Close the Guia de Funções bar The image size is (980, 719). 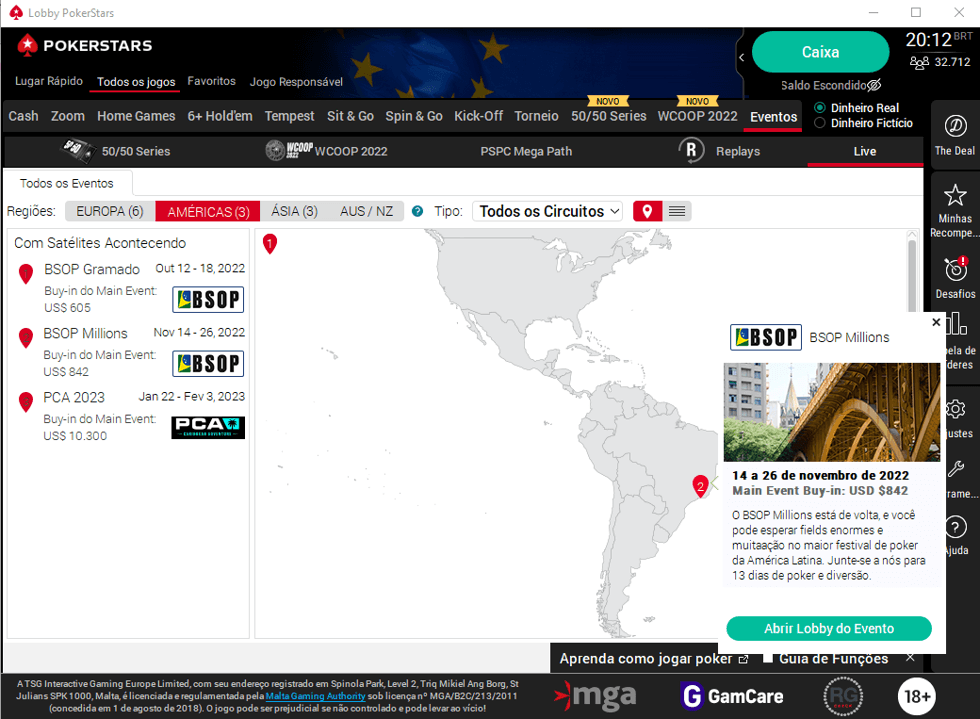pos(910,658)
